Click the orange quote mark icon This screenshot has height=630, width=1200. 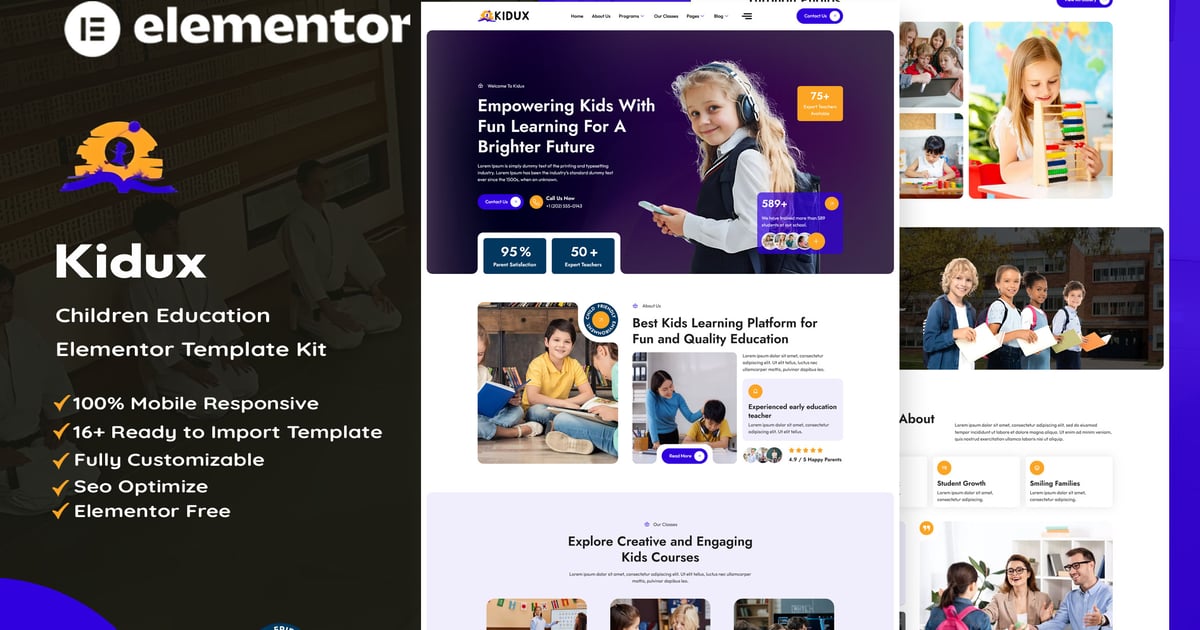coord(926,528)
